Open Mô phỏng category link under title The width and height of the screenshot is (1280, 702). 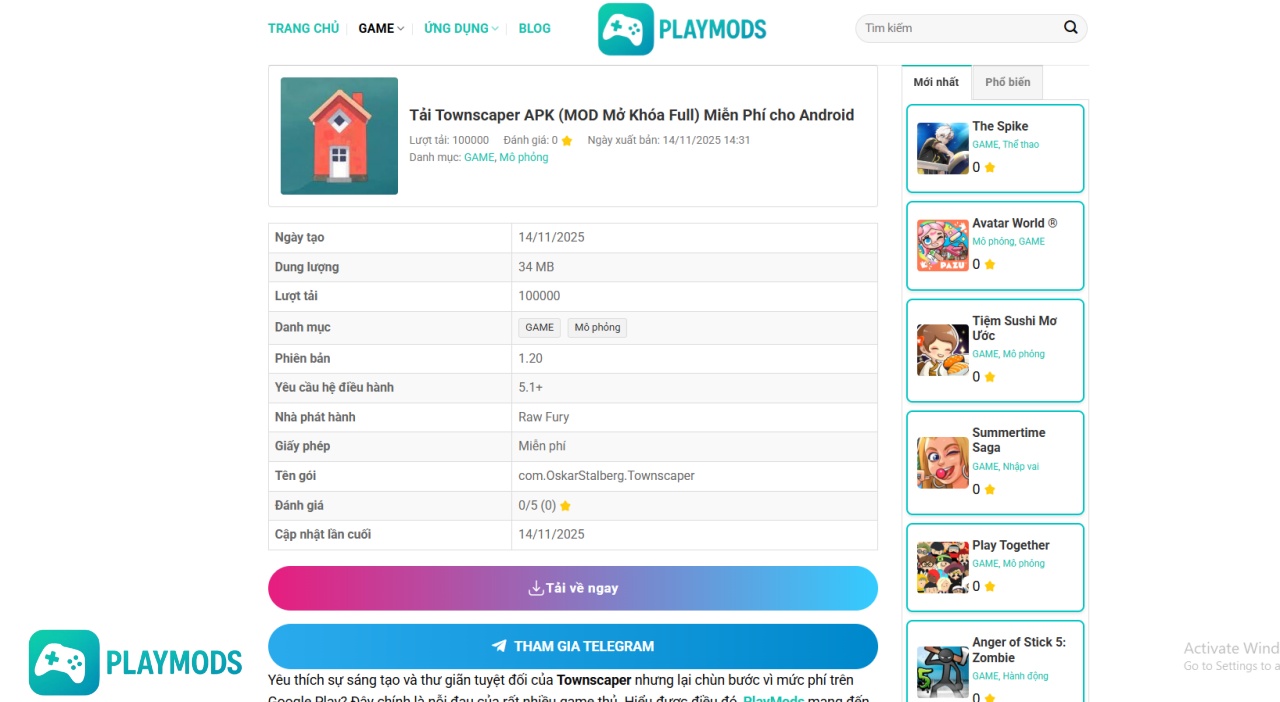tap(524, 157)
